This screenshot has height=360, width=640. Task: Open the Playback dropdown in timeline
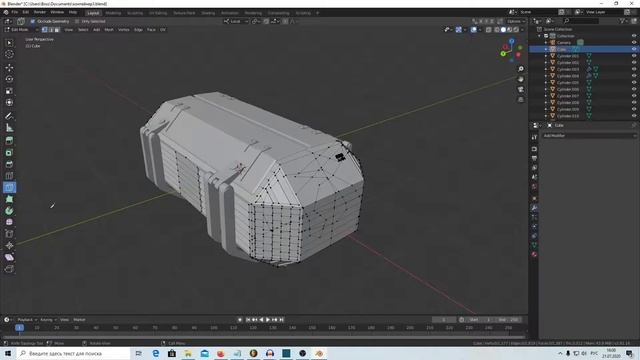coord(27,320)
